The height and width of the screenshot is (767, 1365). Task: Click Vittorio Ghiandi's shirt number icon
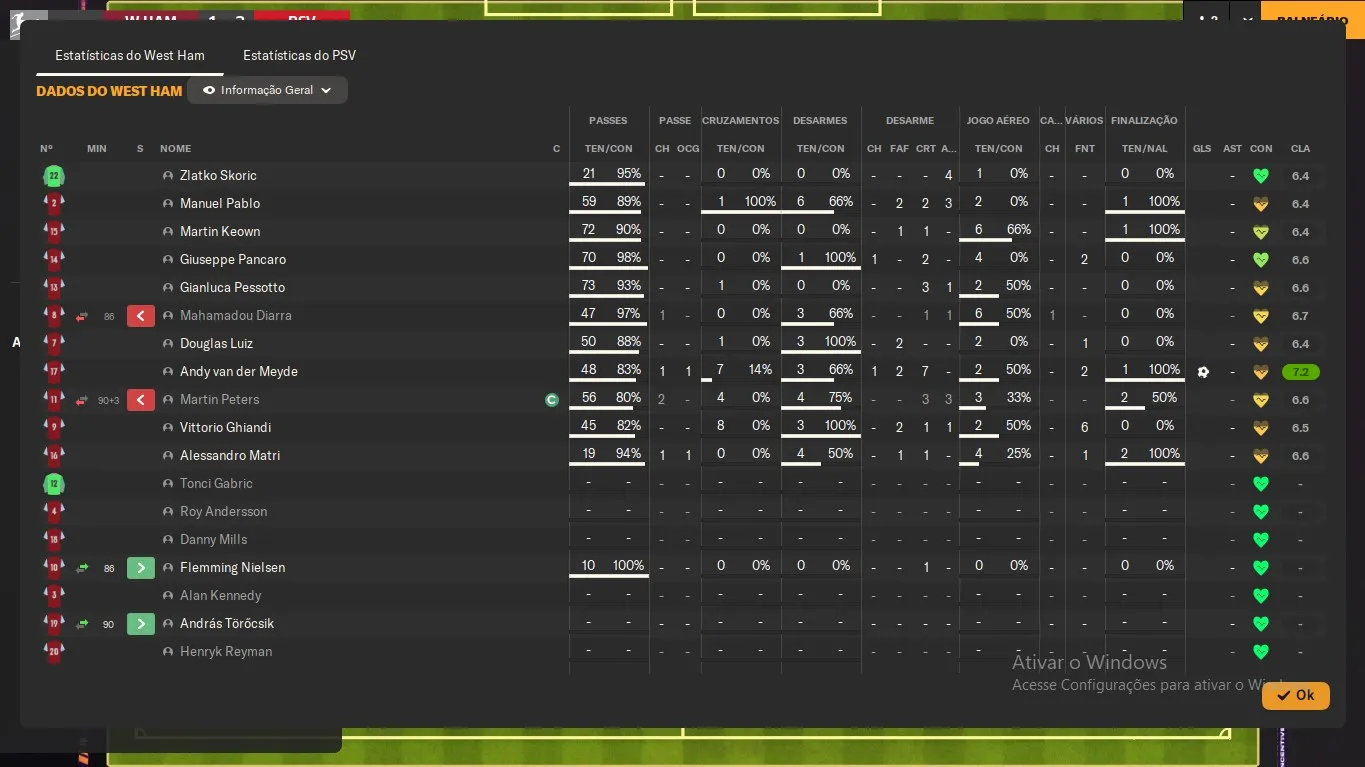[x=54, y=428]
